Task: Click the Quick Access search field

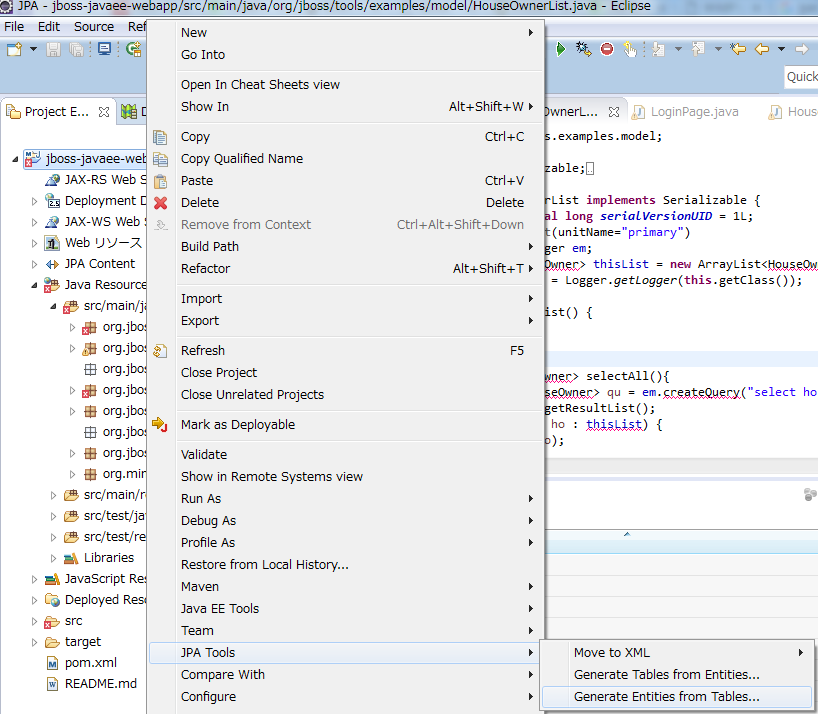Action: [802, 77]
